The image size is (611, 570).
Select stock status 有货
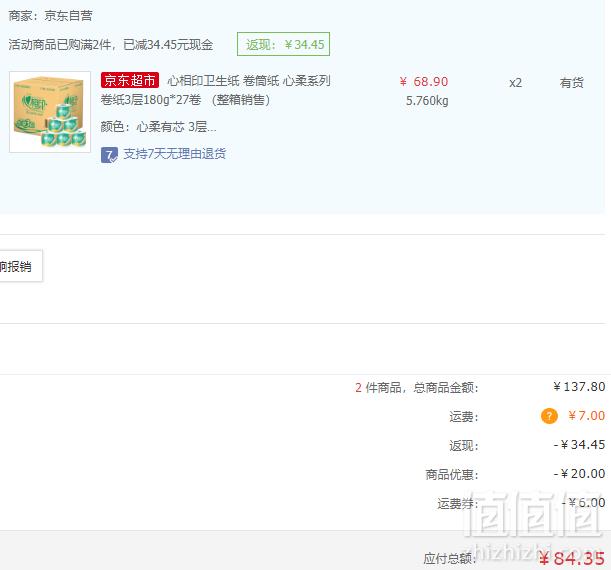572,83
